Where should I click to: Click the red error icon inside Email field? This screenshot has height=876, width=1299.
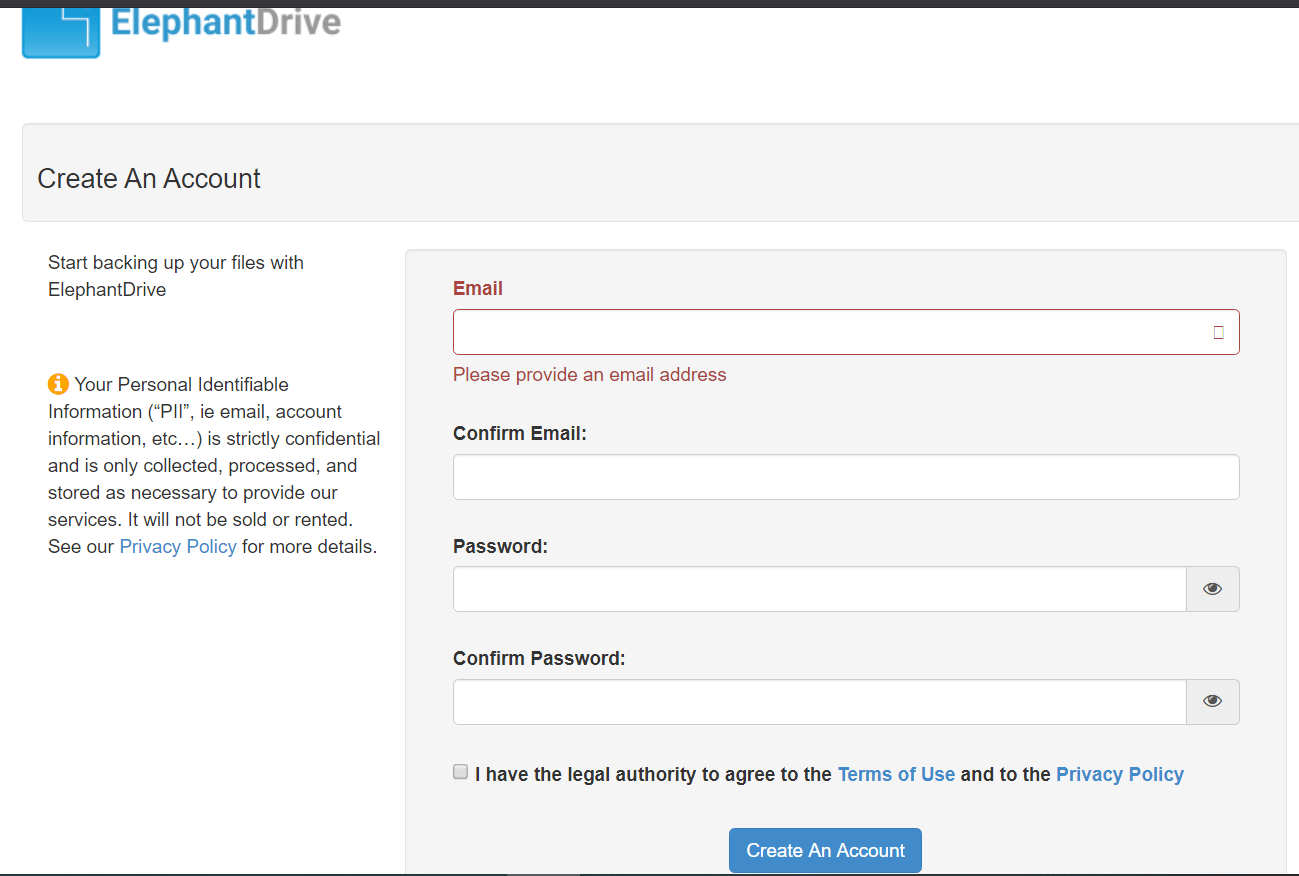click(1218, 332)
